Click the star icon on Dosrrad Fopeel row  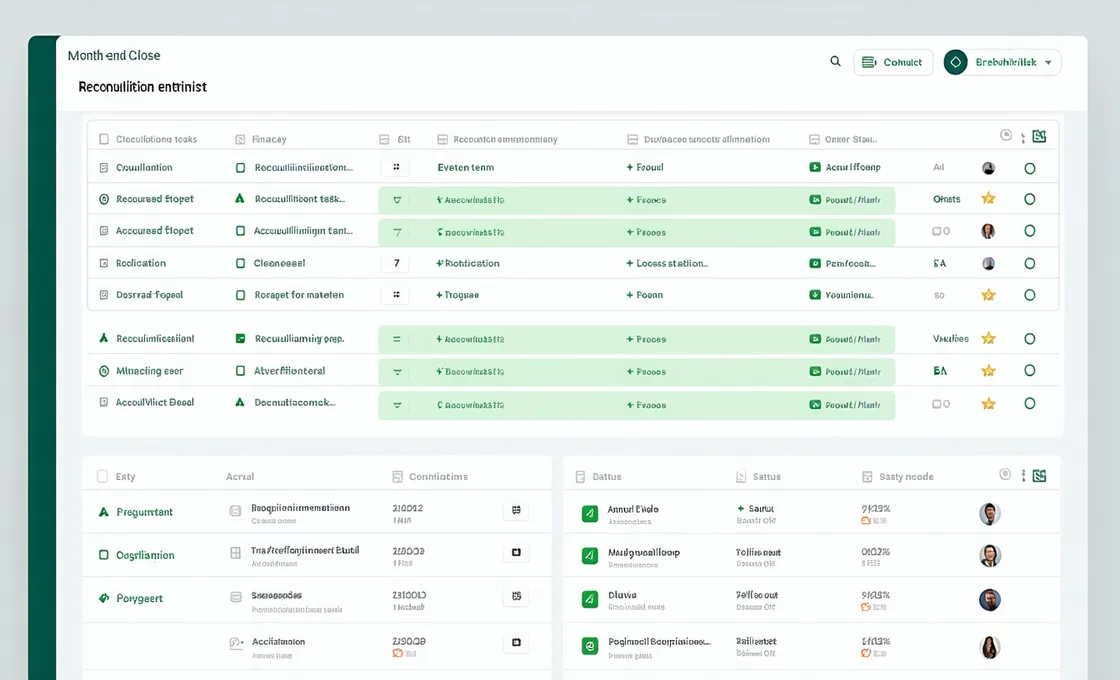[989, 294]
